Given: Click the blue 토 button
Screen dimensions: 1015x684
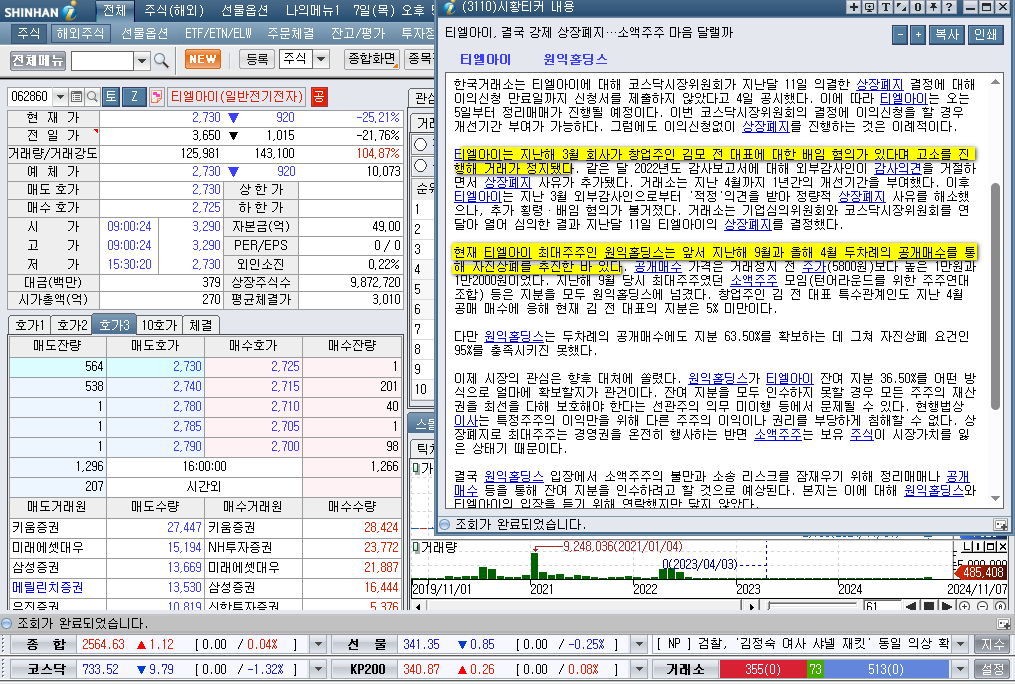Looking at the screenshot, I should 111,96.
